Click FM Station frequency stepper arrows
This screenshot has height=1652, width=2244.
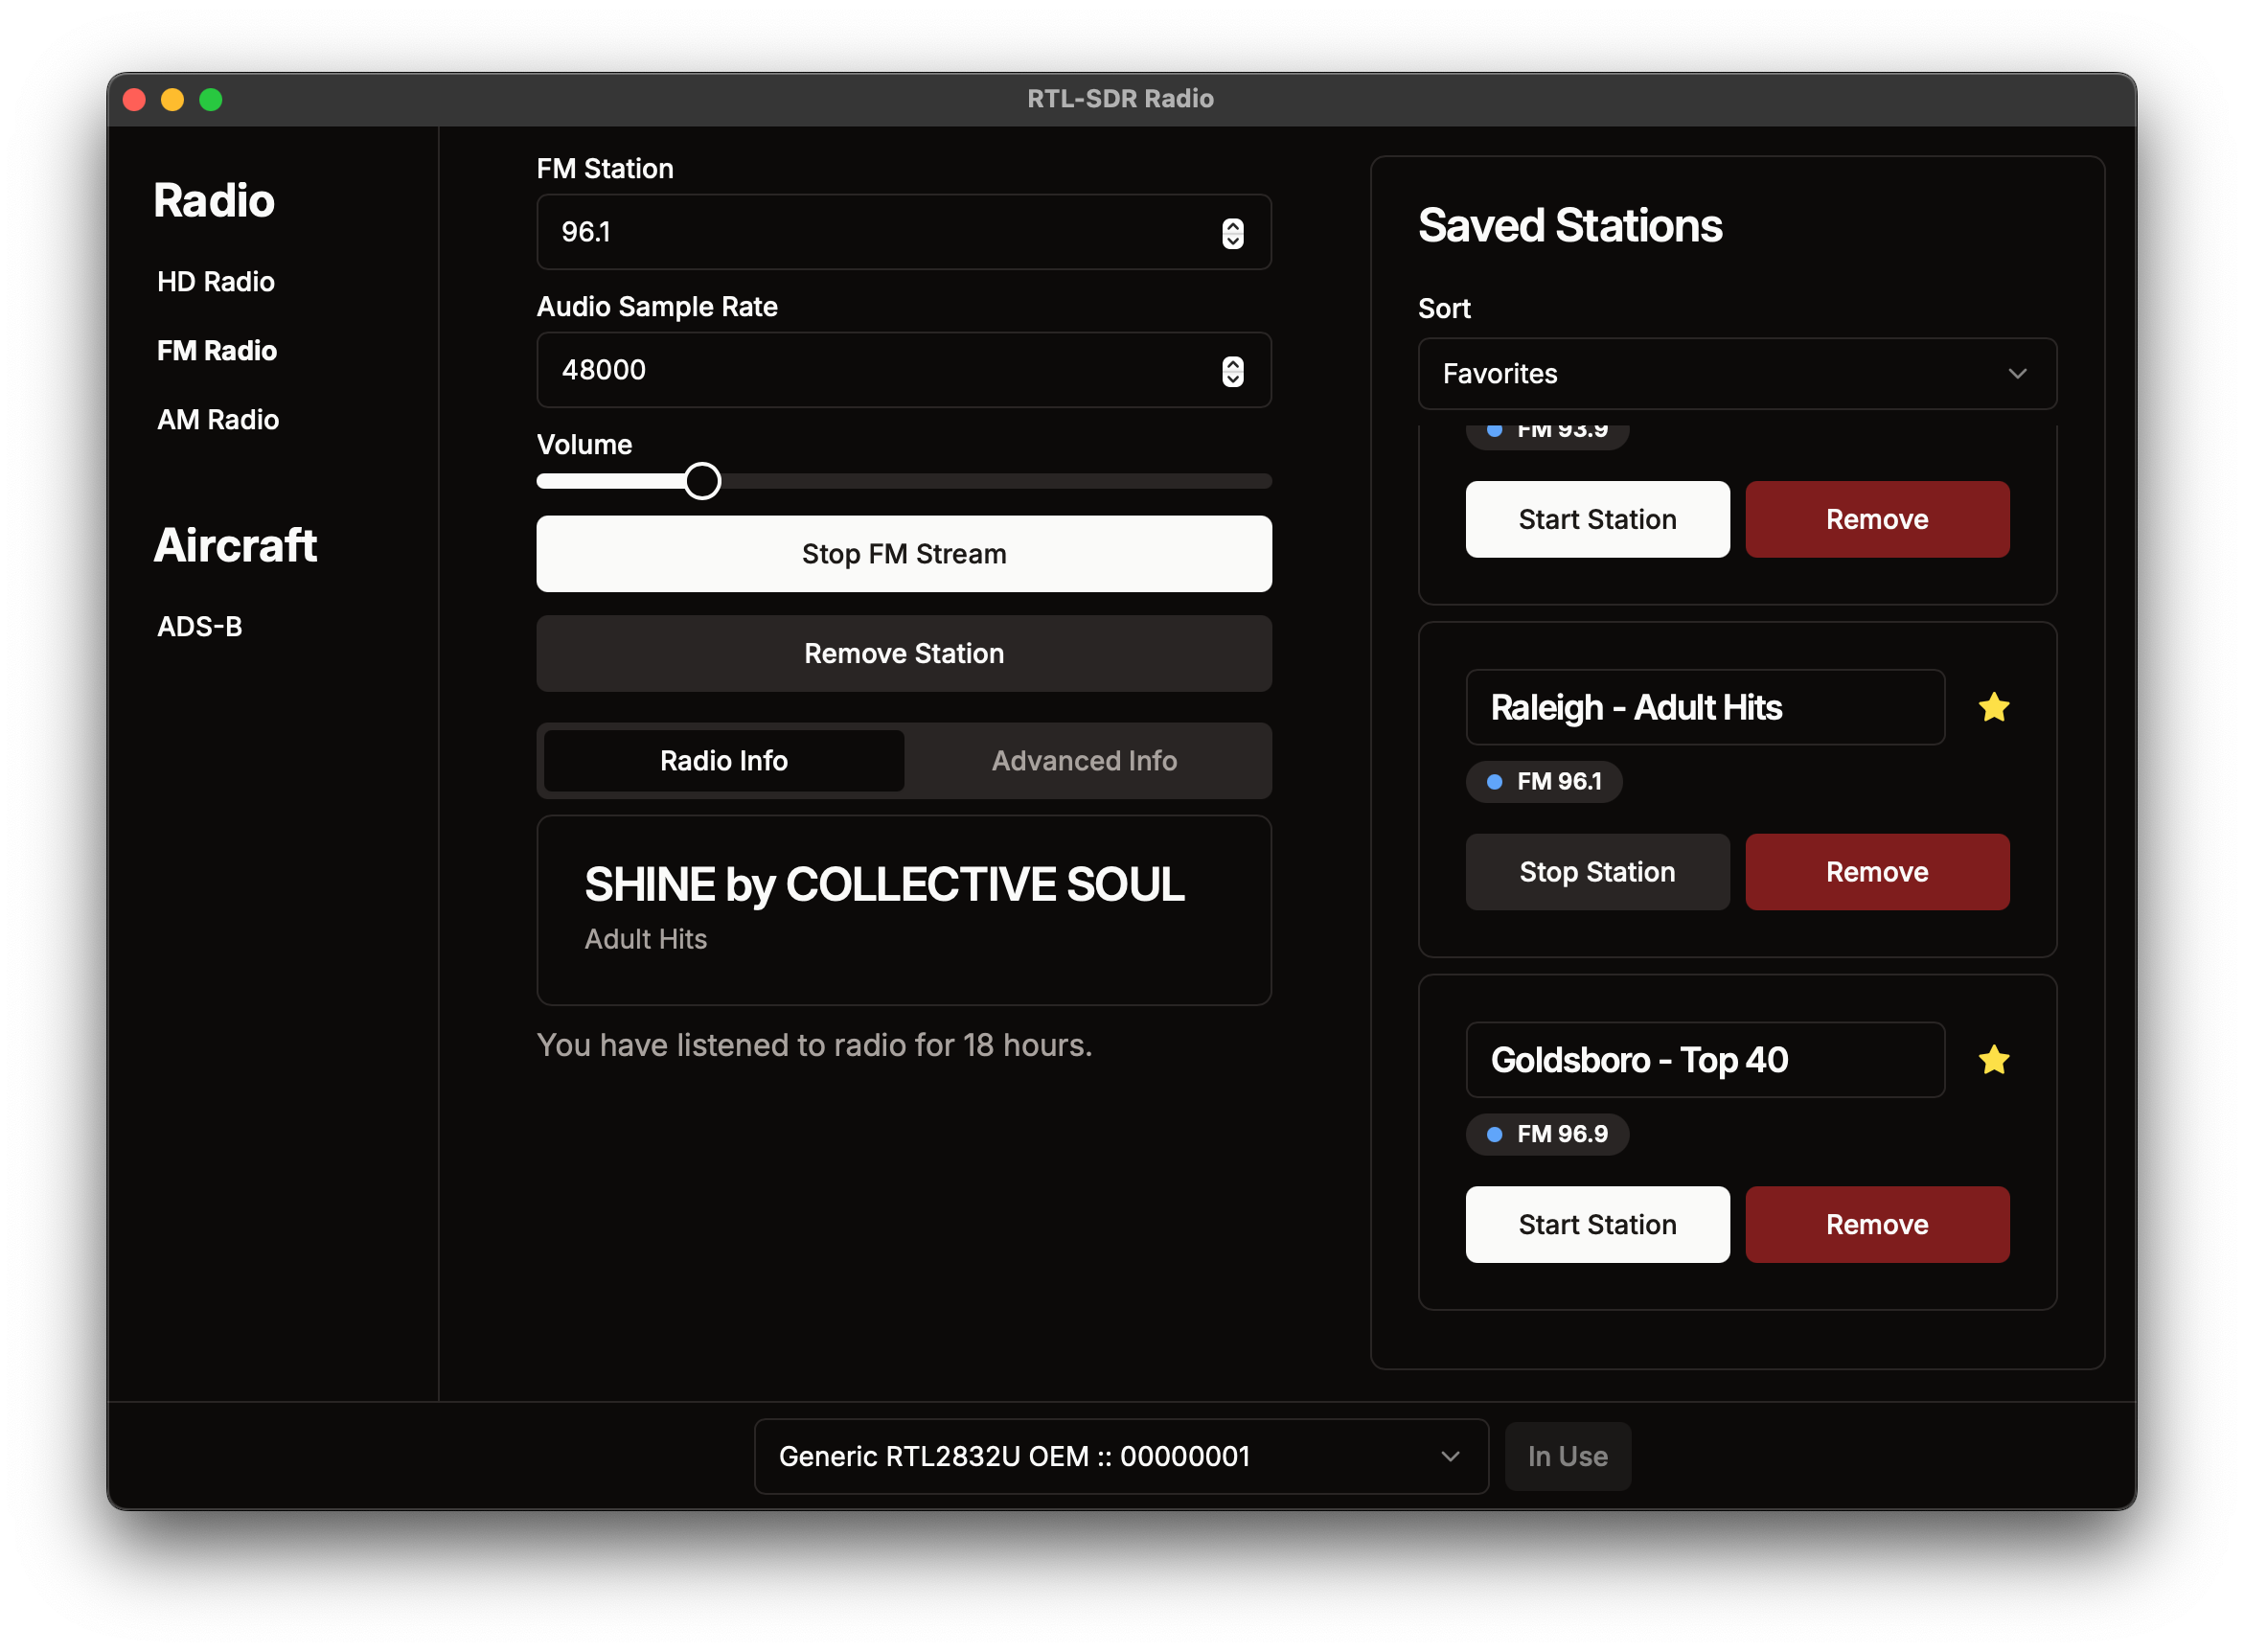point(1232,233)
